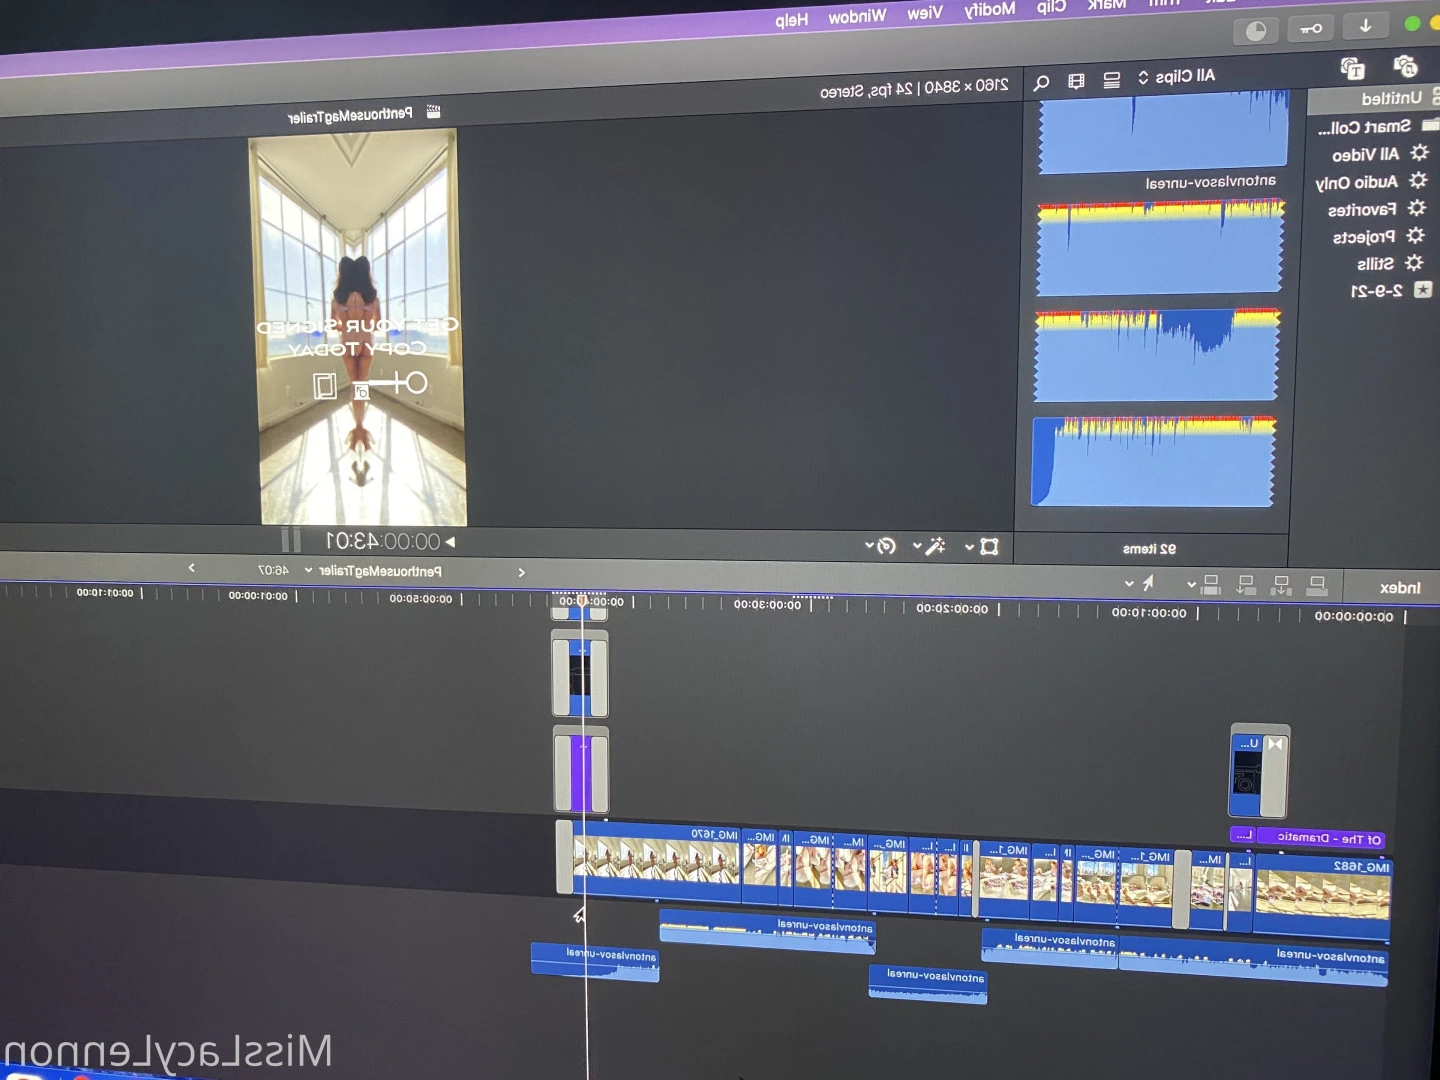Toggle the timeline Index panel
This screenshot has height=1080, width=1440.
pos(1399,588)
